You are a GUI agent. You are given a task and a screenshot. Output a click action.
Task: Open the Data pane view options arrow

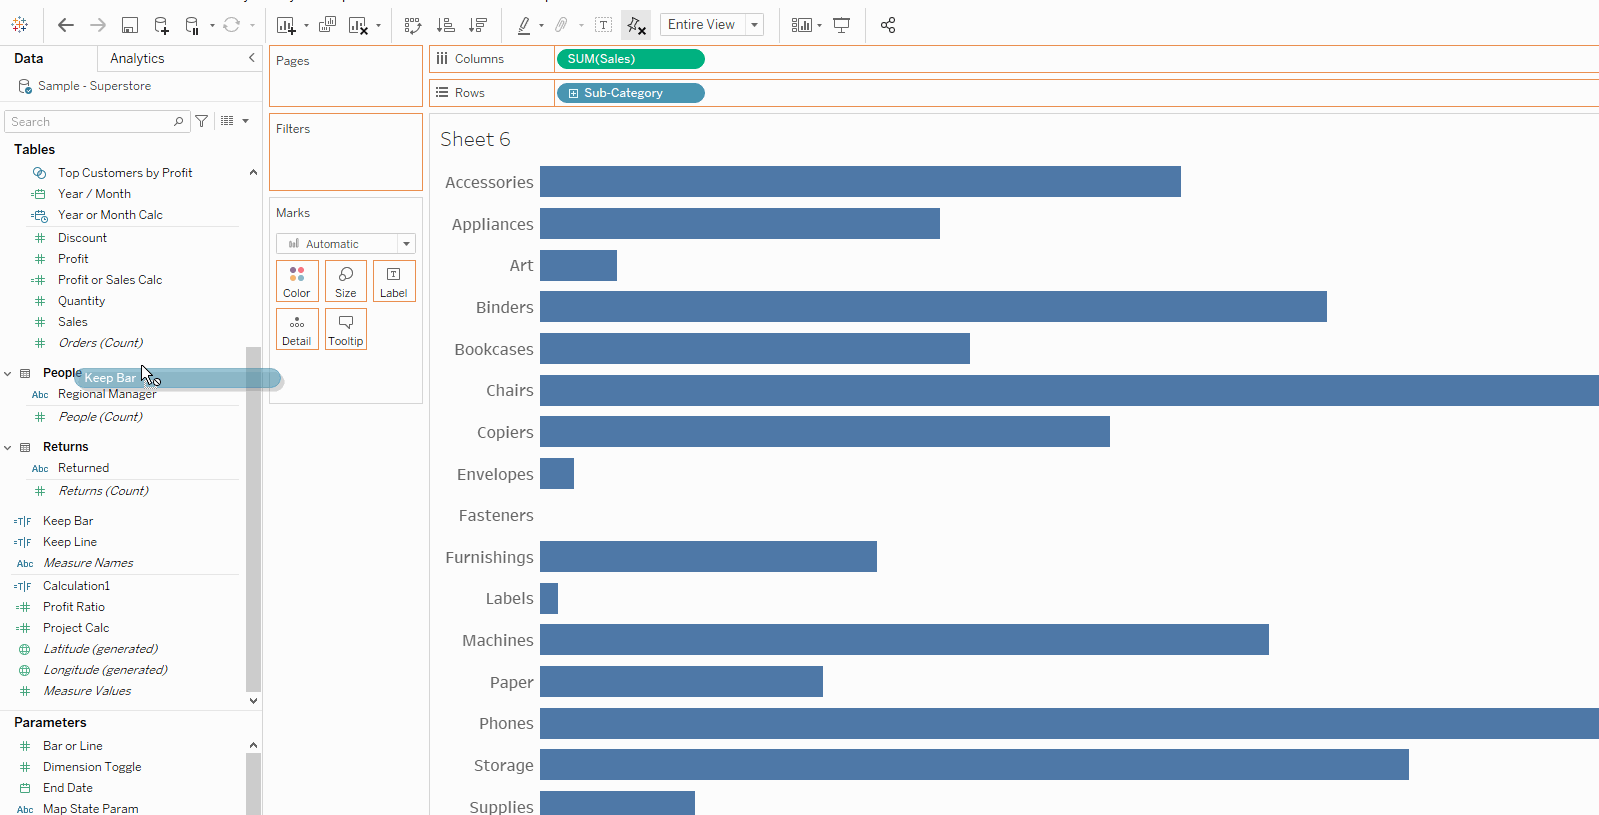245,121
